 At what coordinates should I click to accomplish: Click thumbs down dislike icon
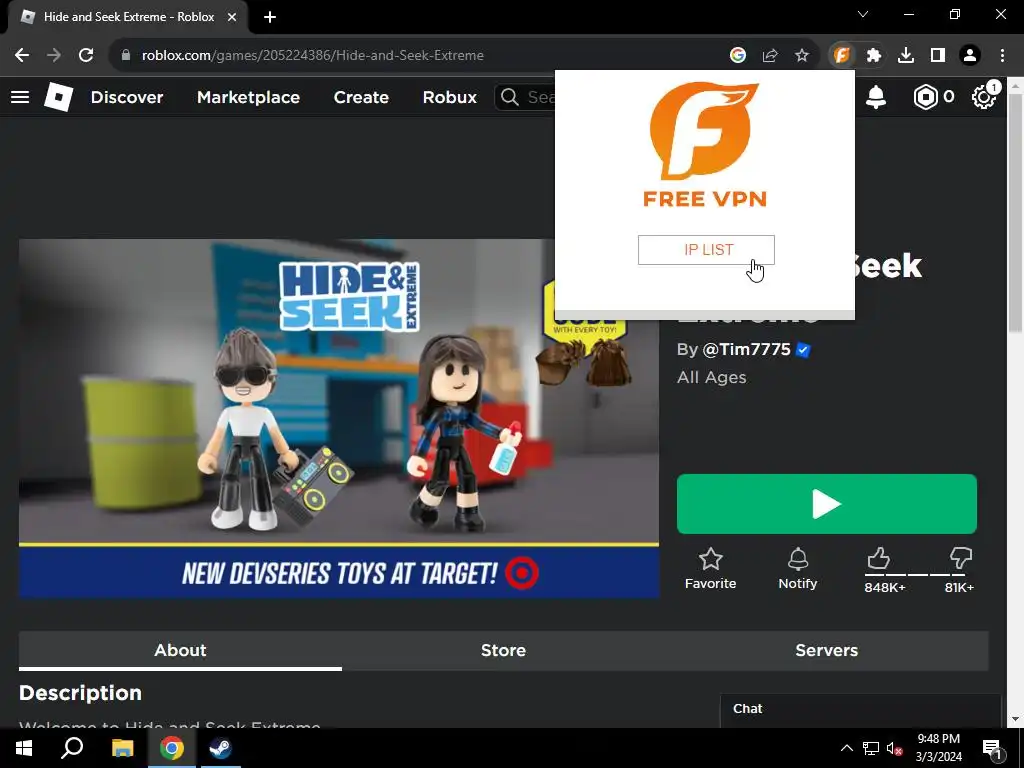click(961, 559)
